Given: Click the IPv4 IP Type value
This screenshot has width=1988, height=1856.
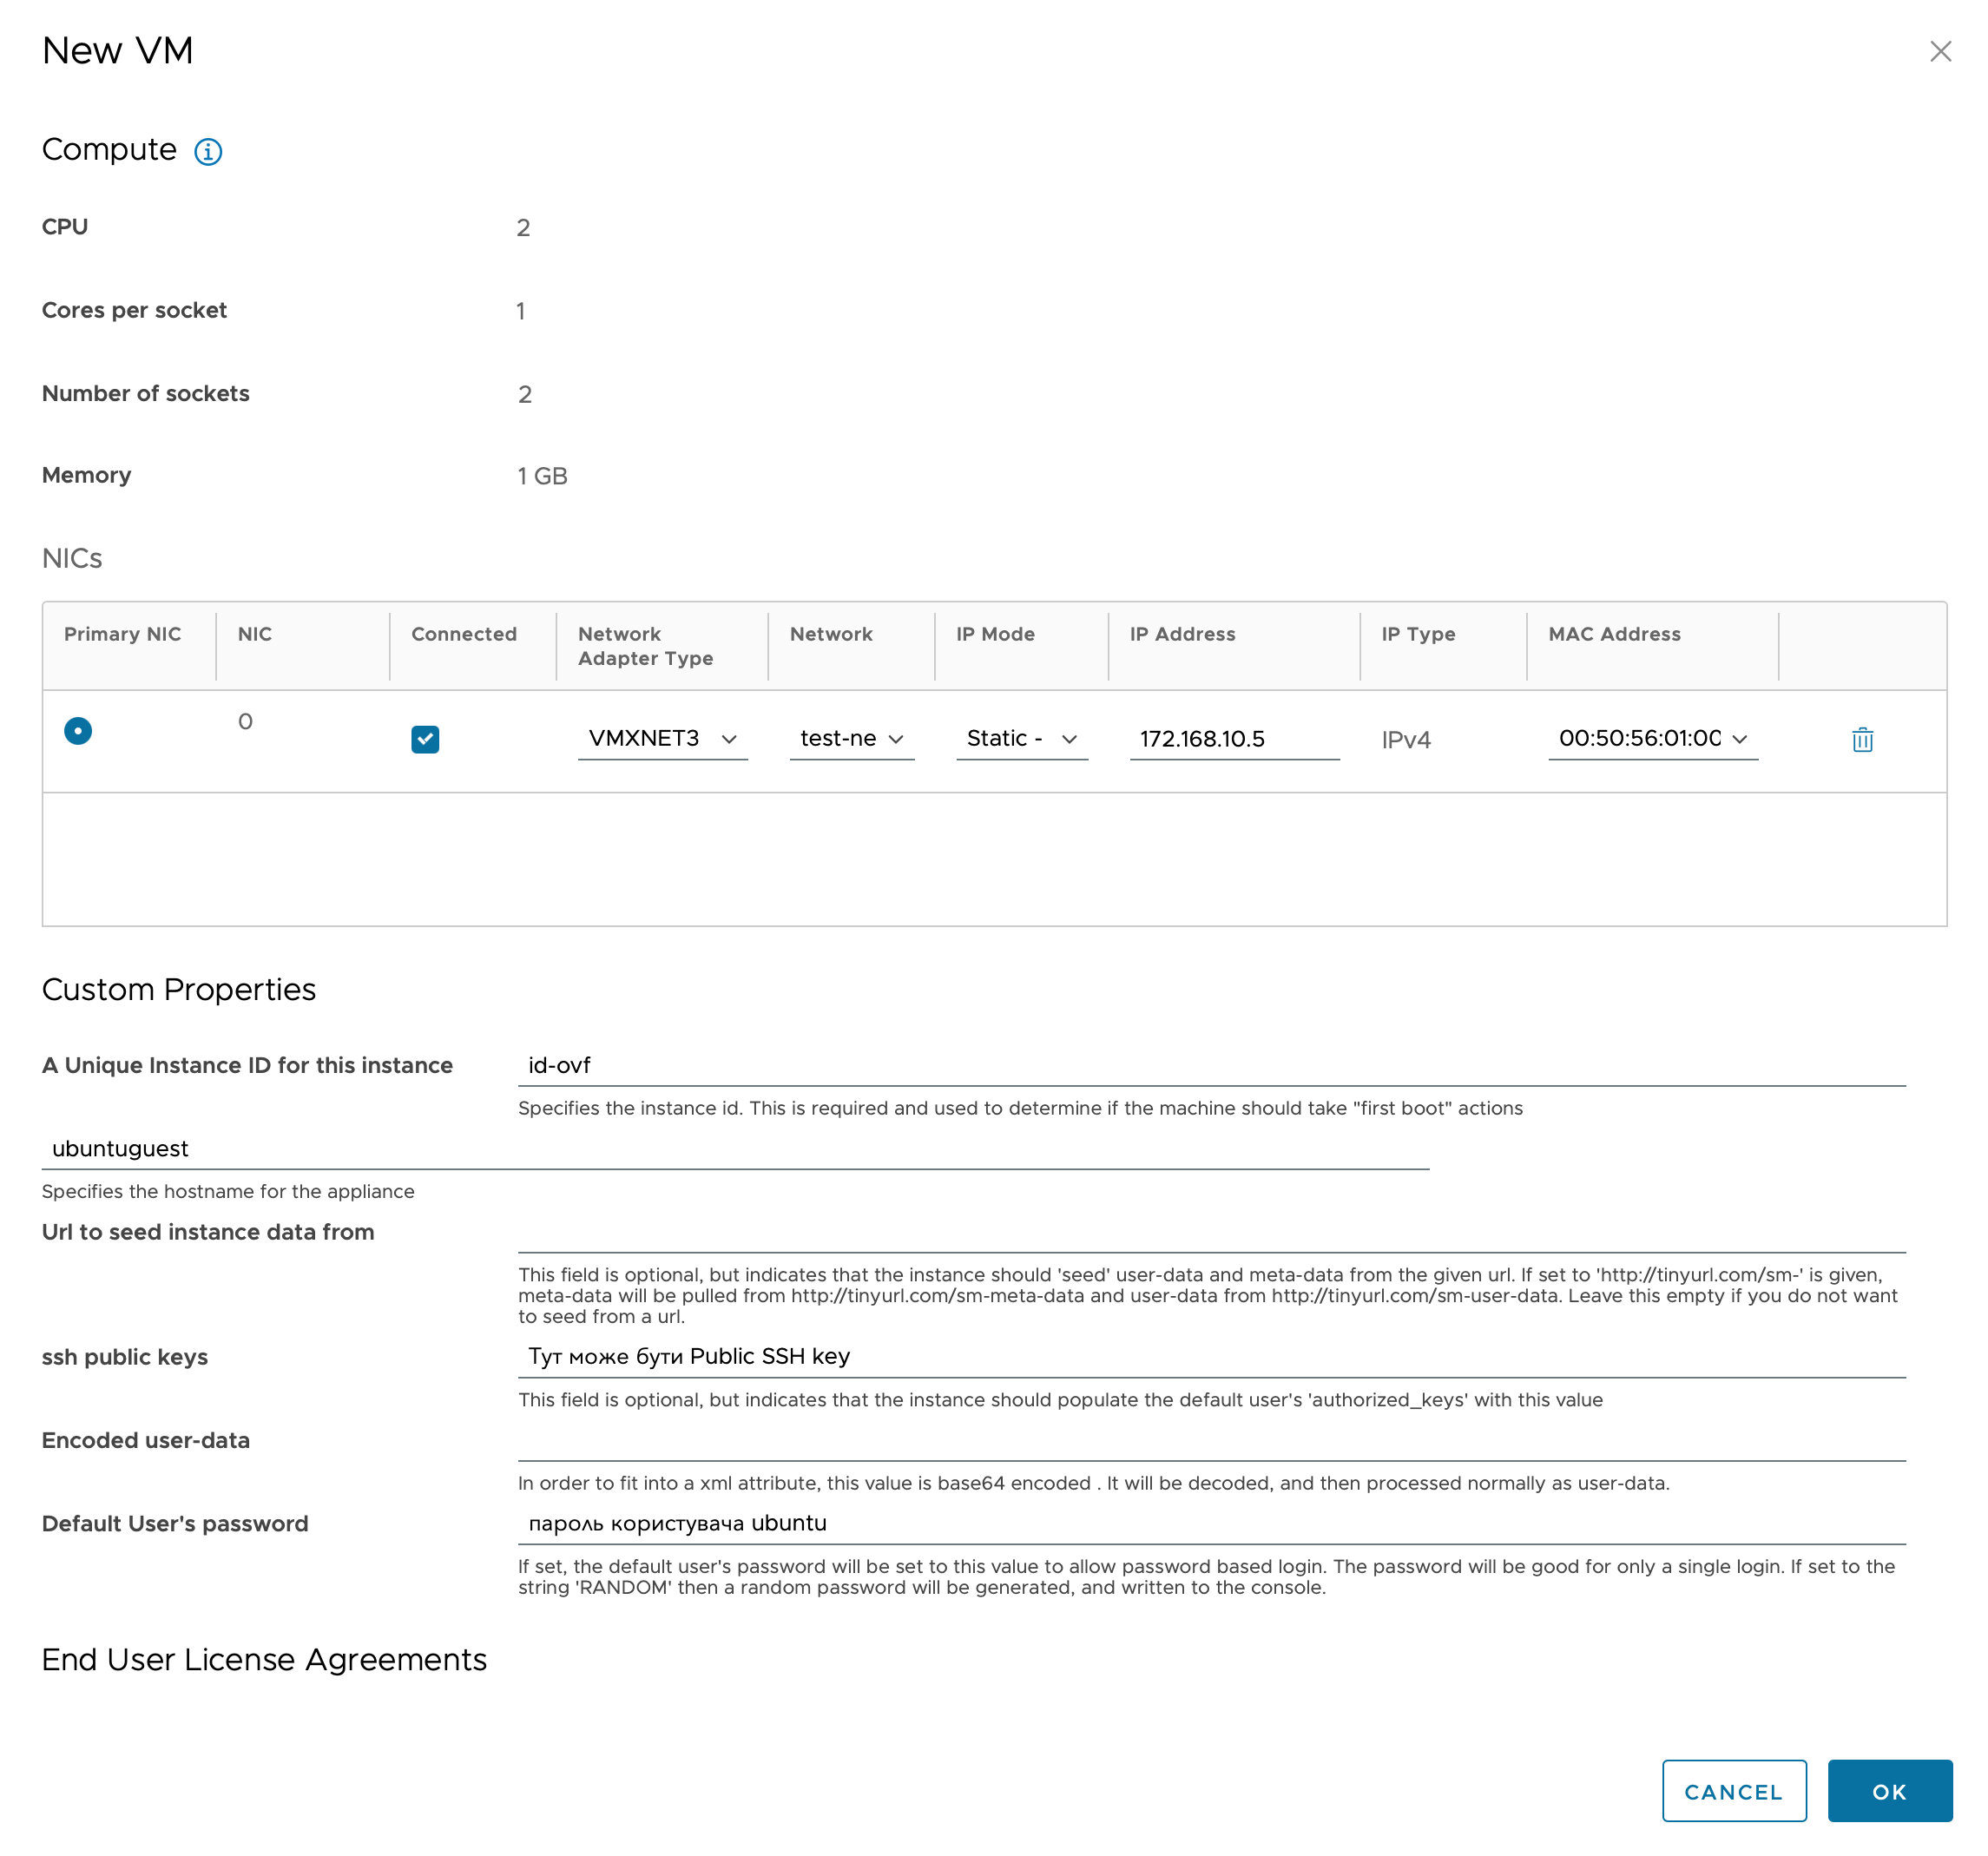Looking at the screenshot, I should point(1406,740).
